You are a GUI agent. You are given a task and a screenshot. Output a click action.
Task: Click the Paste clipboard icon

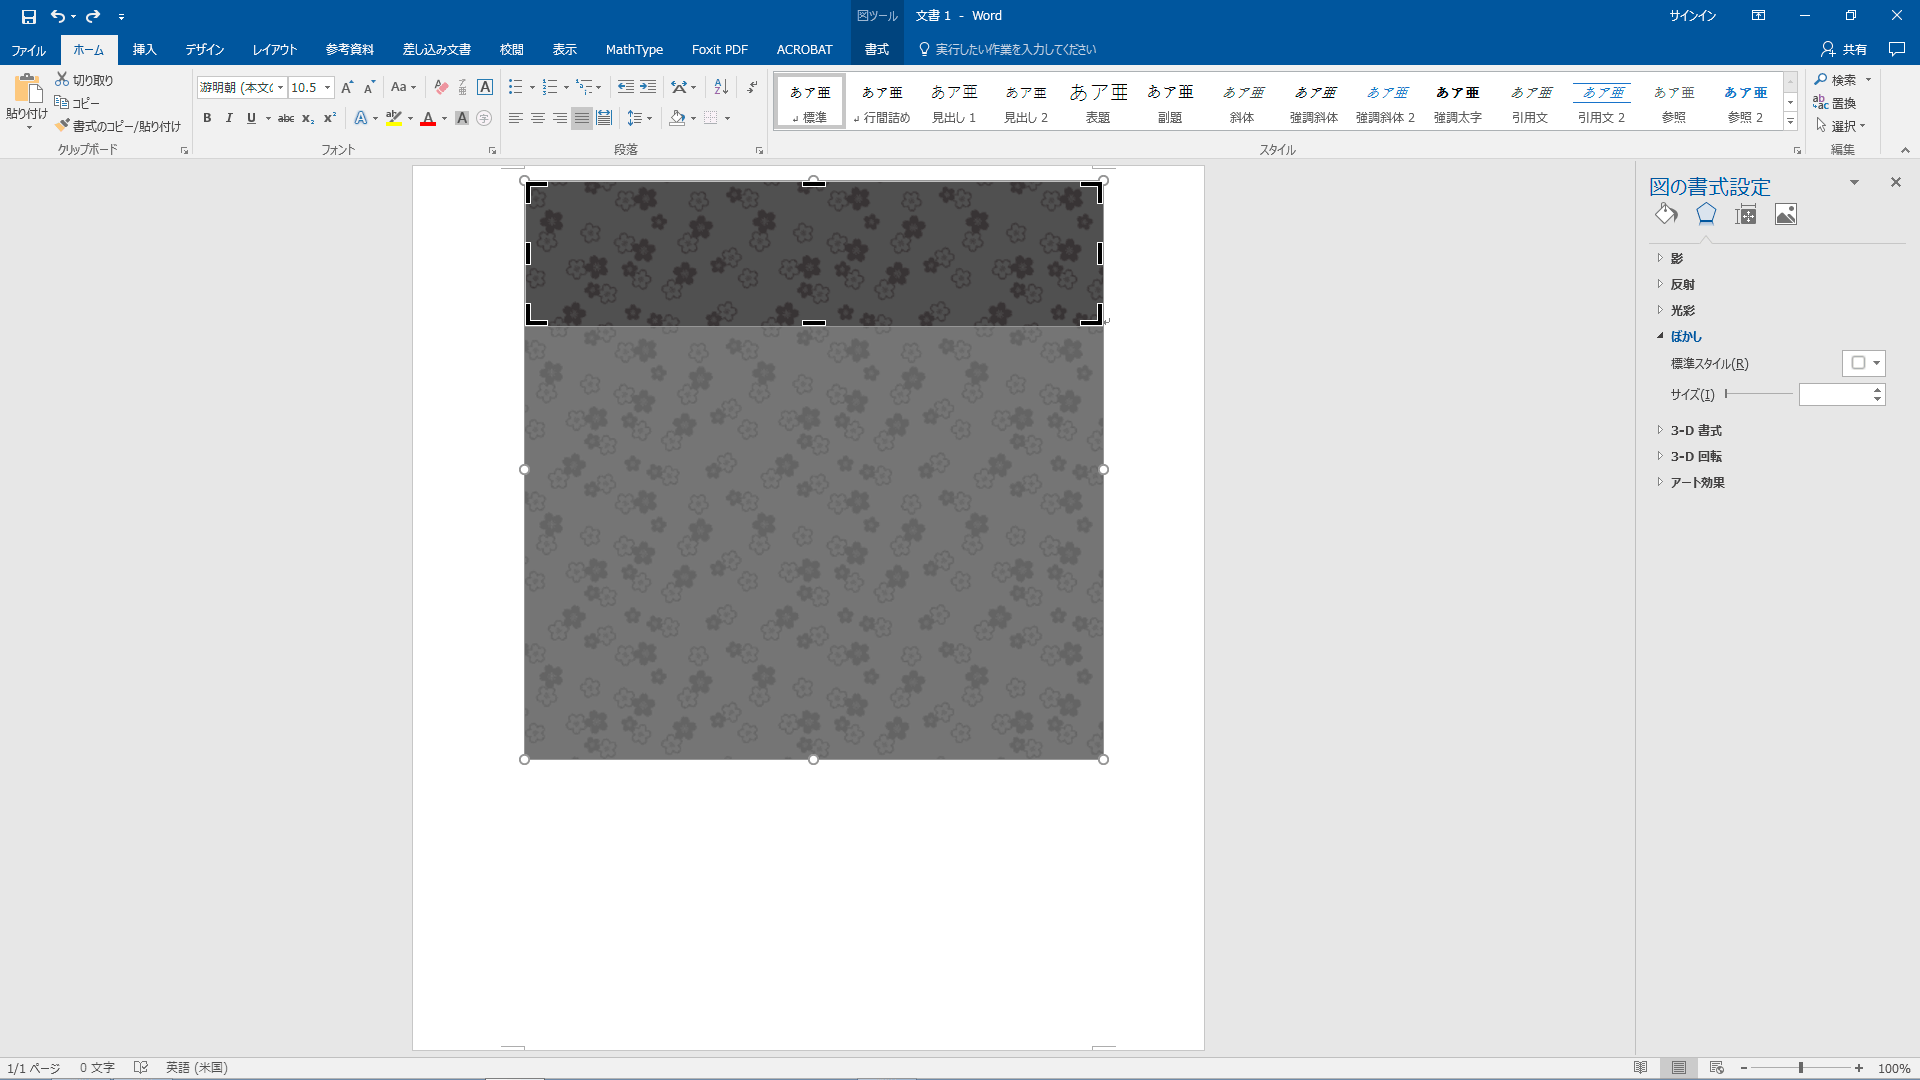coord(27,90)
